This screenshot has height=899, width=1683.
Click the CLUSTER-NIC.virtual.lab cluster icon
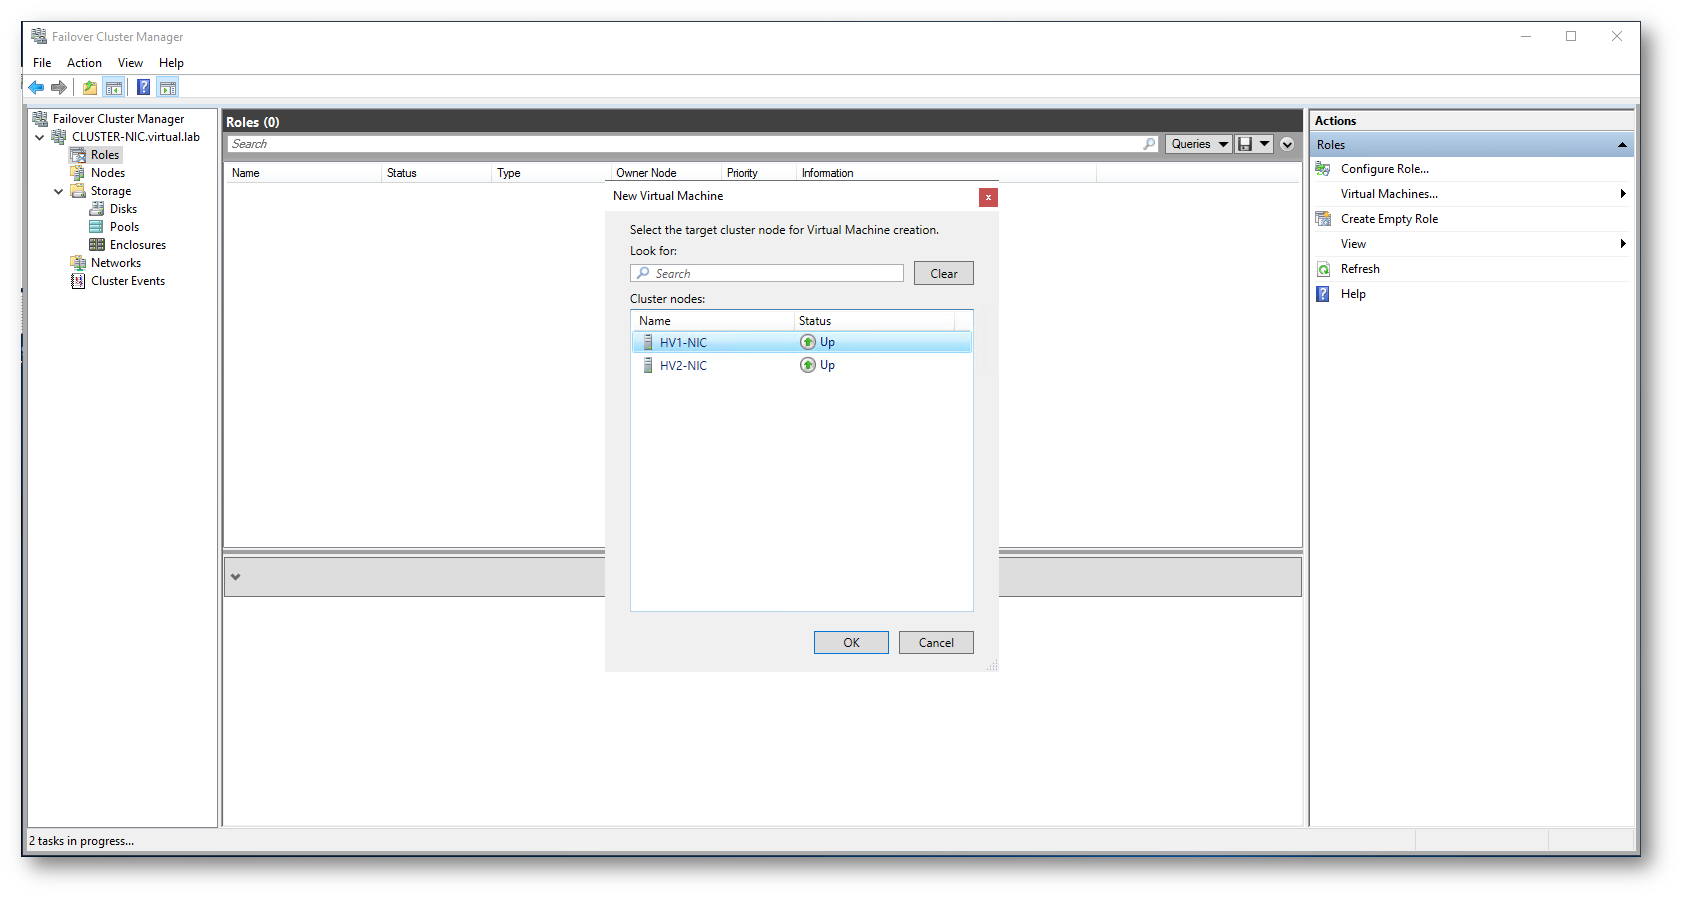click(x=59, y=137)
